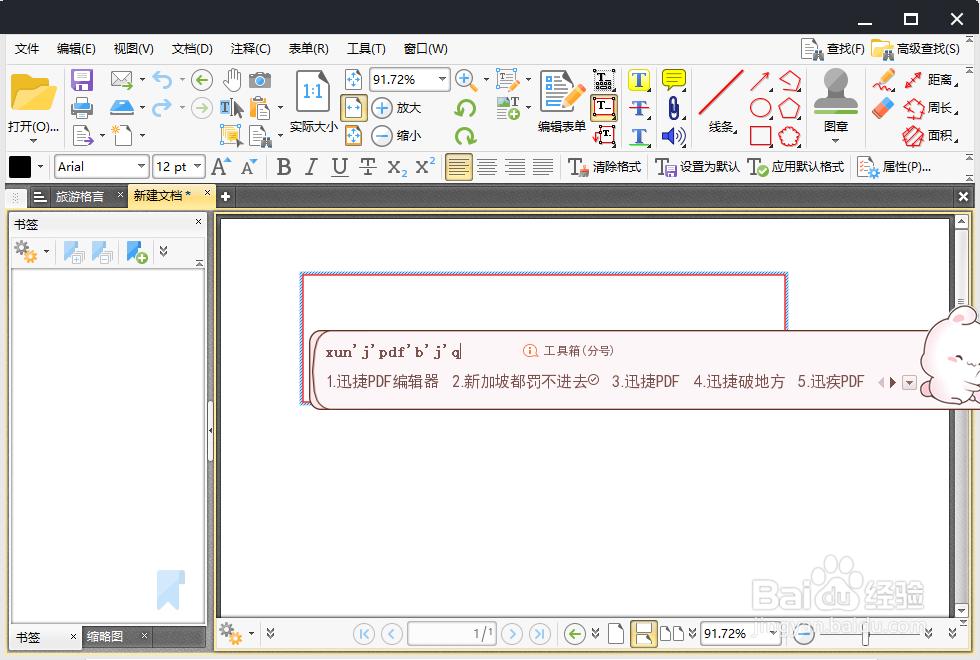Click 查找(F) find button

point(832,49)
